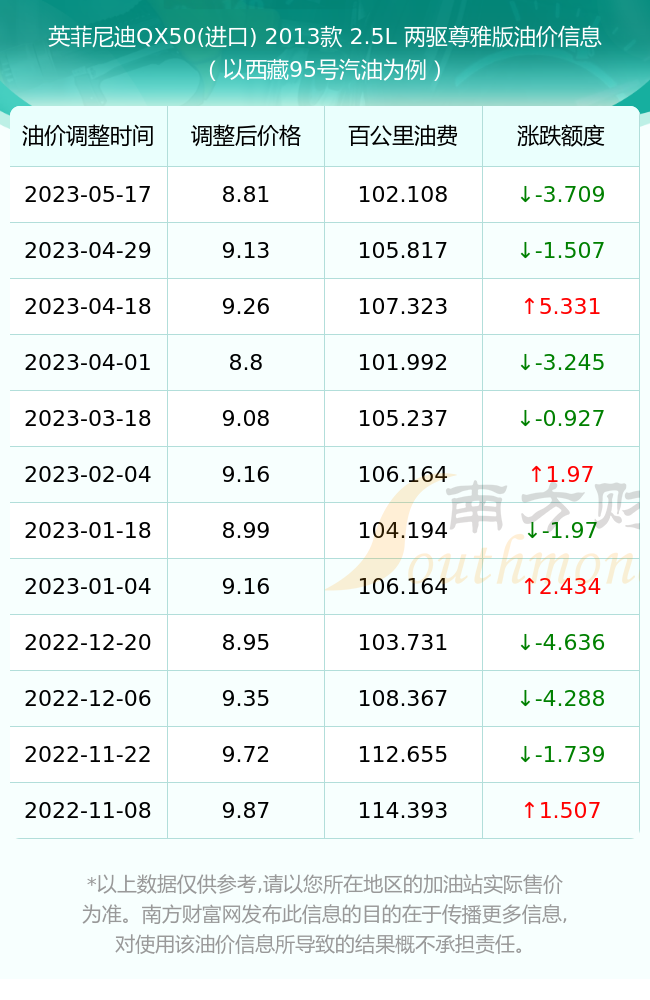The image size is (650, 1000).
Task: Click the 涨跌额度 column header
Action: 561,136
